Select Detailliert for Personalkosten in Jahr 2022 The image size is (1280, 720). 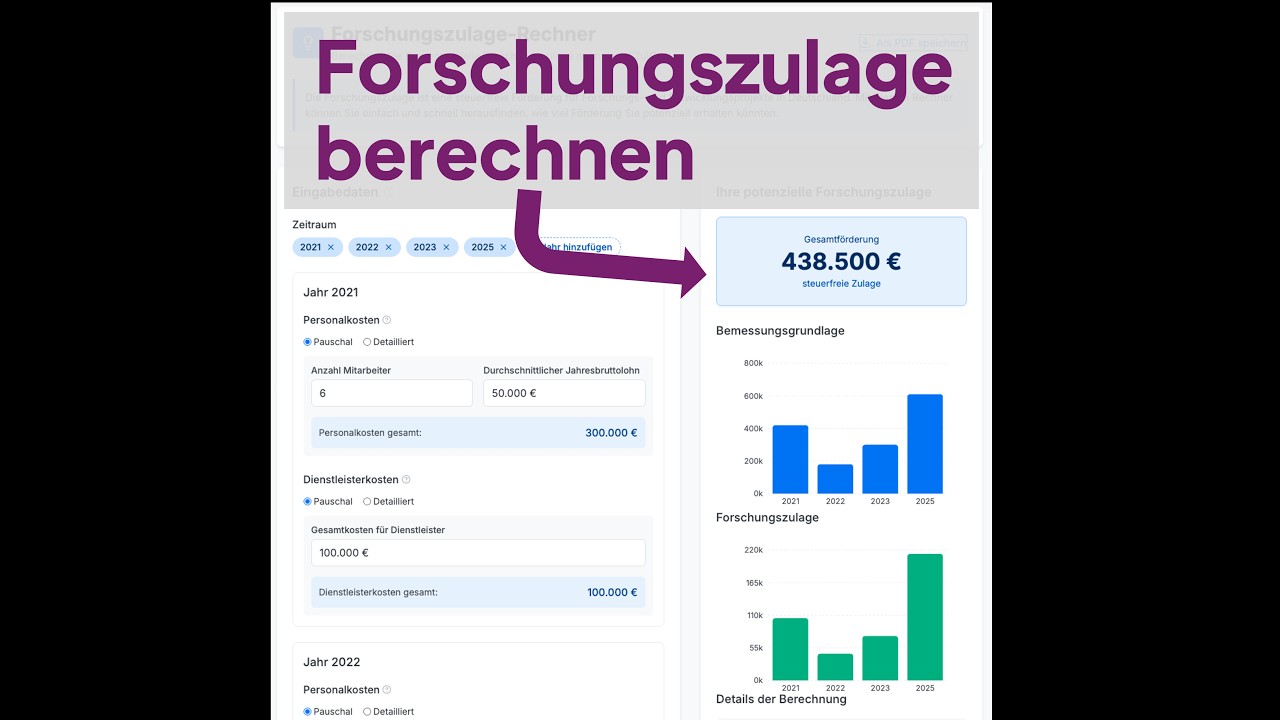(x=367, y=712)
